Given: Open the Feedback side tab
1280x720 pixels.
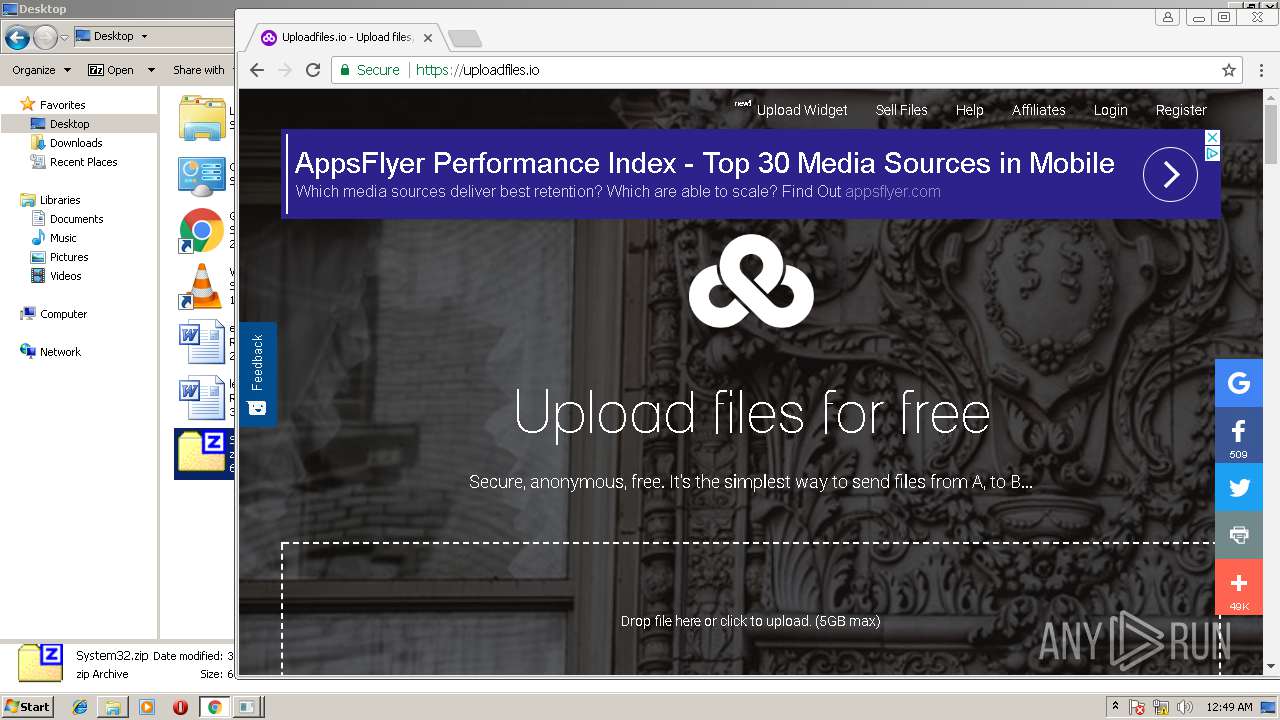Looking at the screenshot, I should [x=257, y=375].
